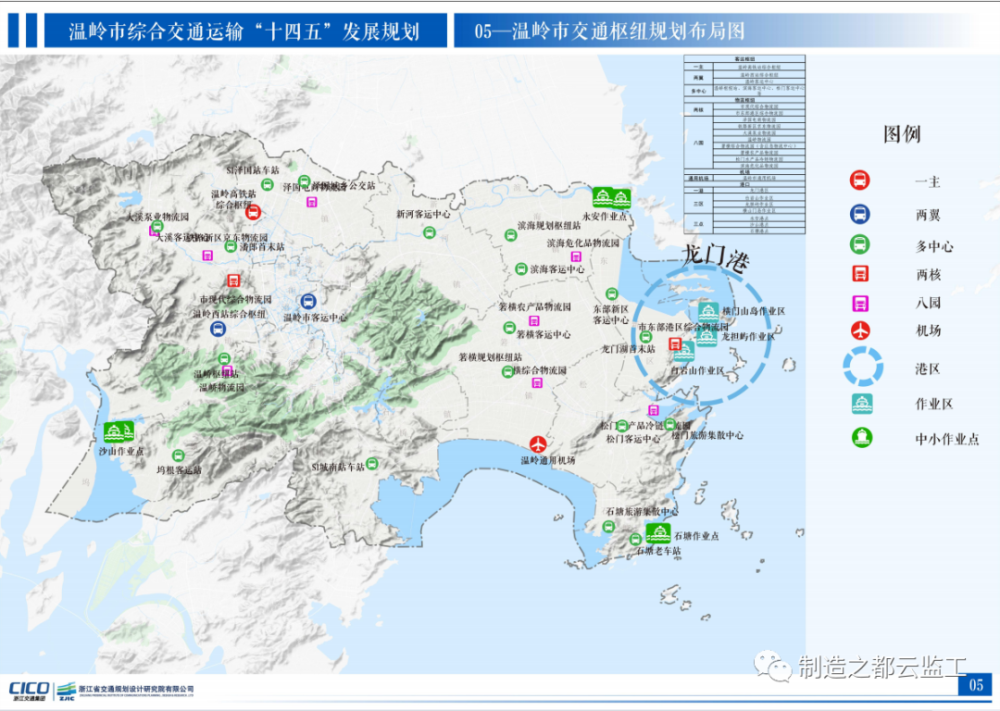
Task: Click the green 中小作业点 ship icon in the legend
Action: [x=862, y=437]
